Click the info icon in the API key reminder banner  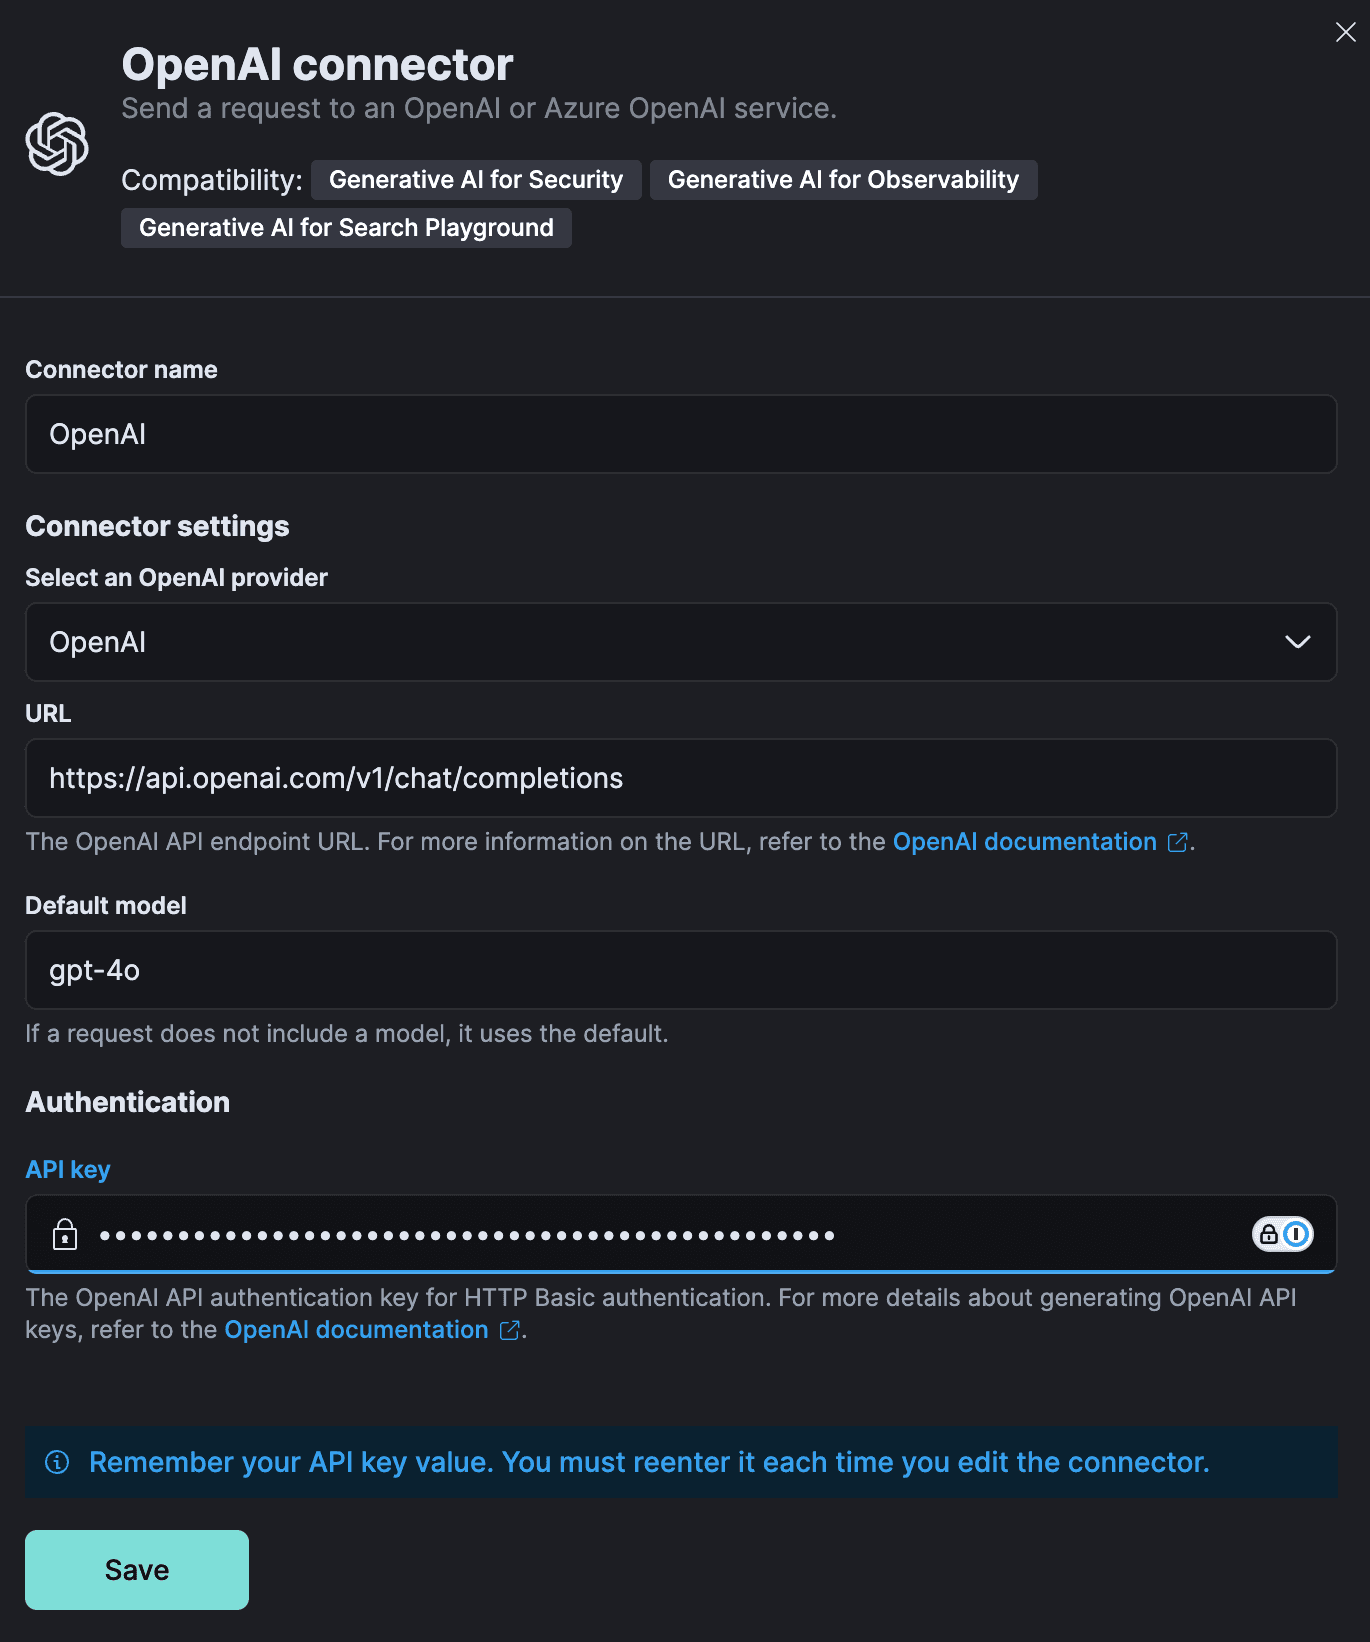pyautogui.click(x=57, y=1462)
